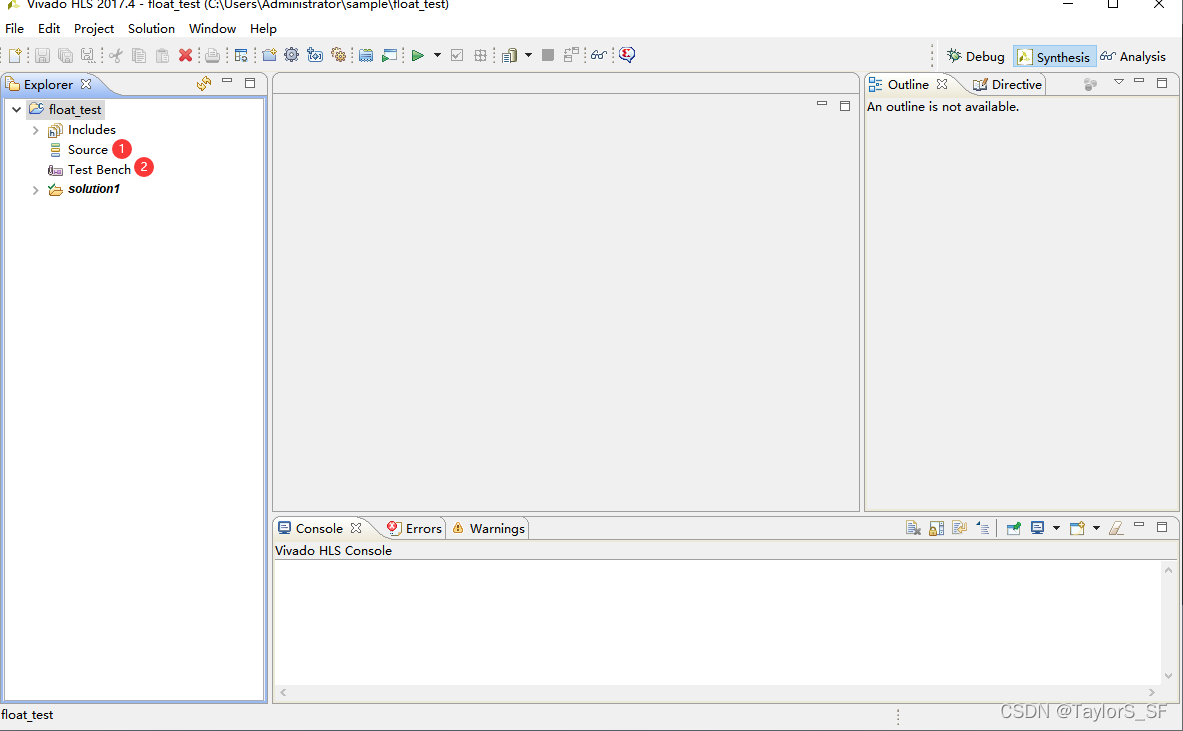Screen dimensions: 1183x731
Task: Click the grayed icon in Outline panel toolbar
Action: (x=1090, y=84)
